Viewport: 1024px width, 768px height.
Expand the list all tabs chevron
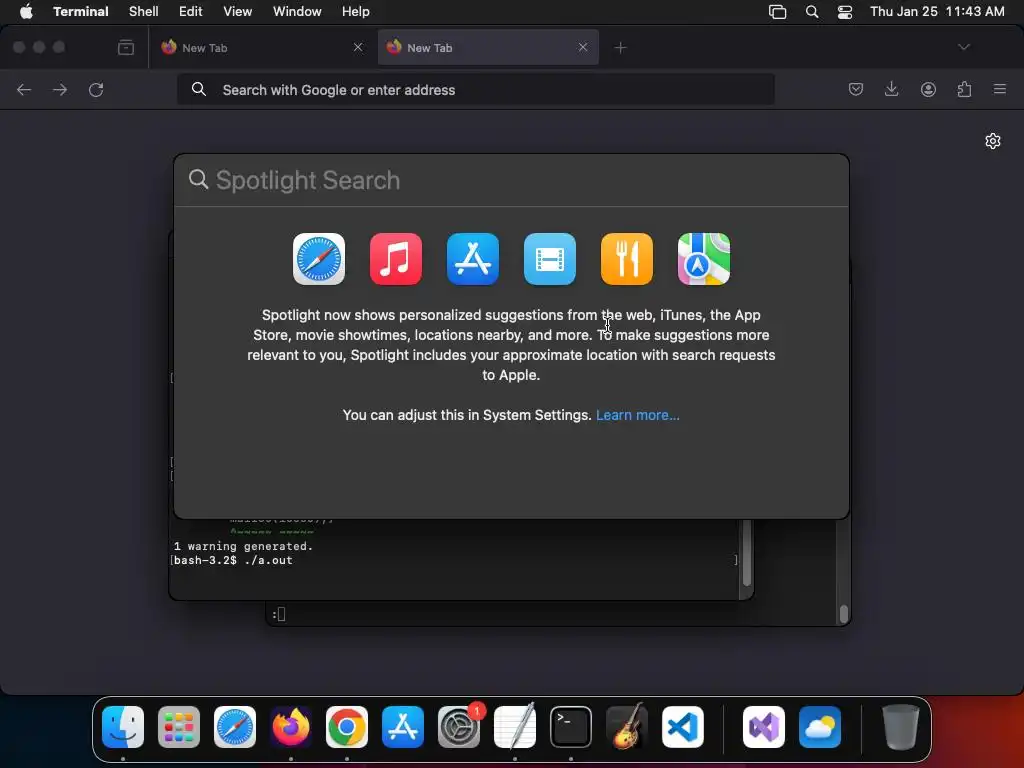[964, 47]
